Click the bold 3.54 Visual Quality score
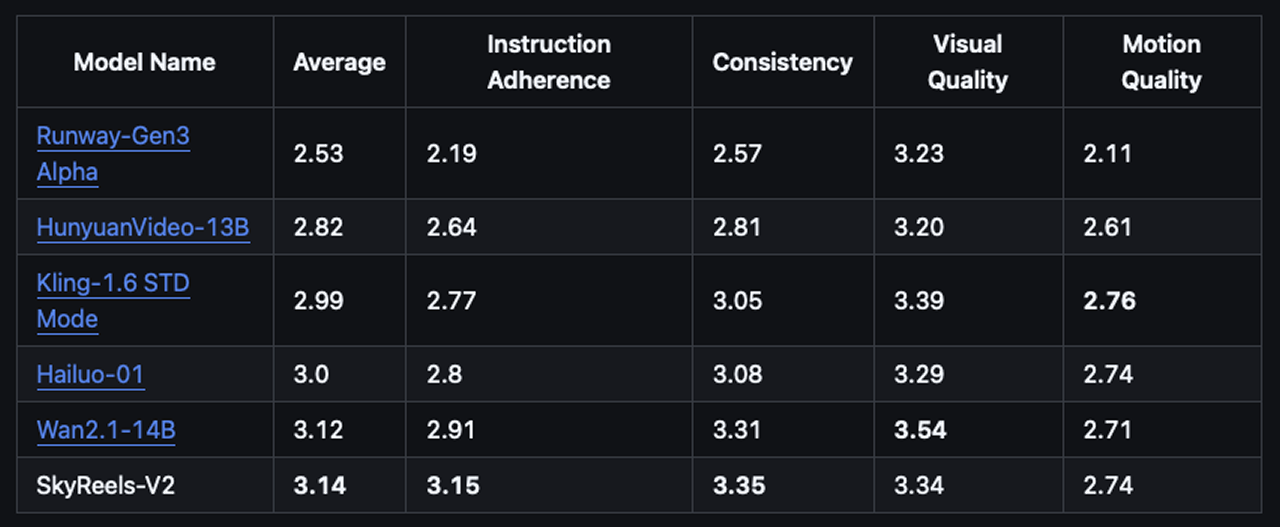This screenshot has height=527, width=1280. point(920,430)
